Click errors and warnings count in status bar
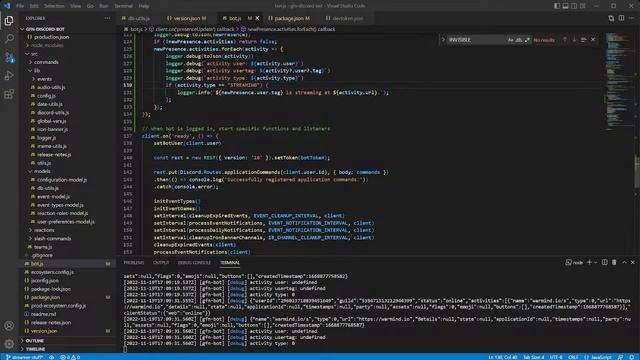Screen dimensions: 640x360 point(70,357)
